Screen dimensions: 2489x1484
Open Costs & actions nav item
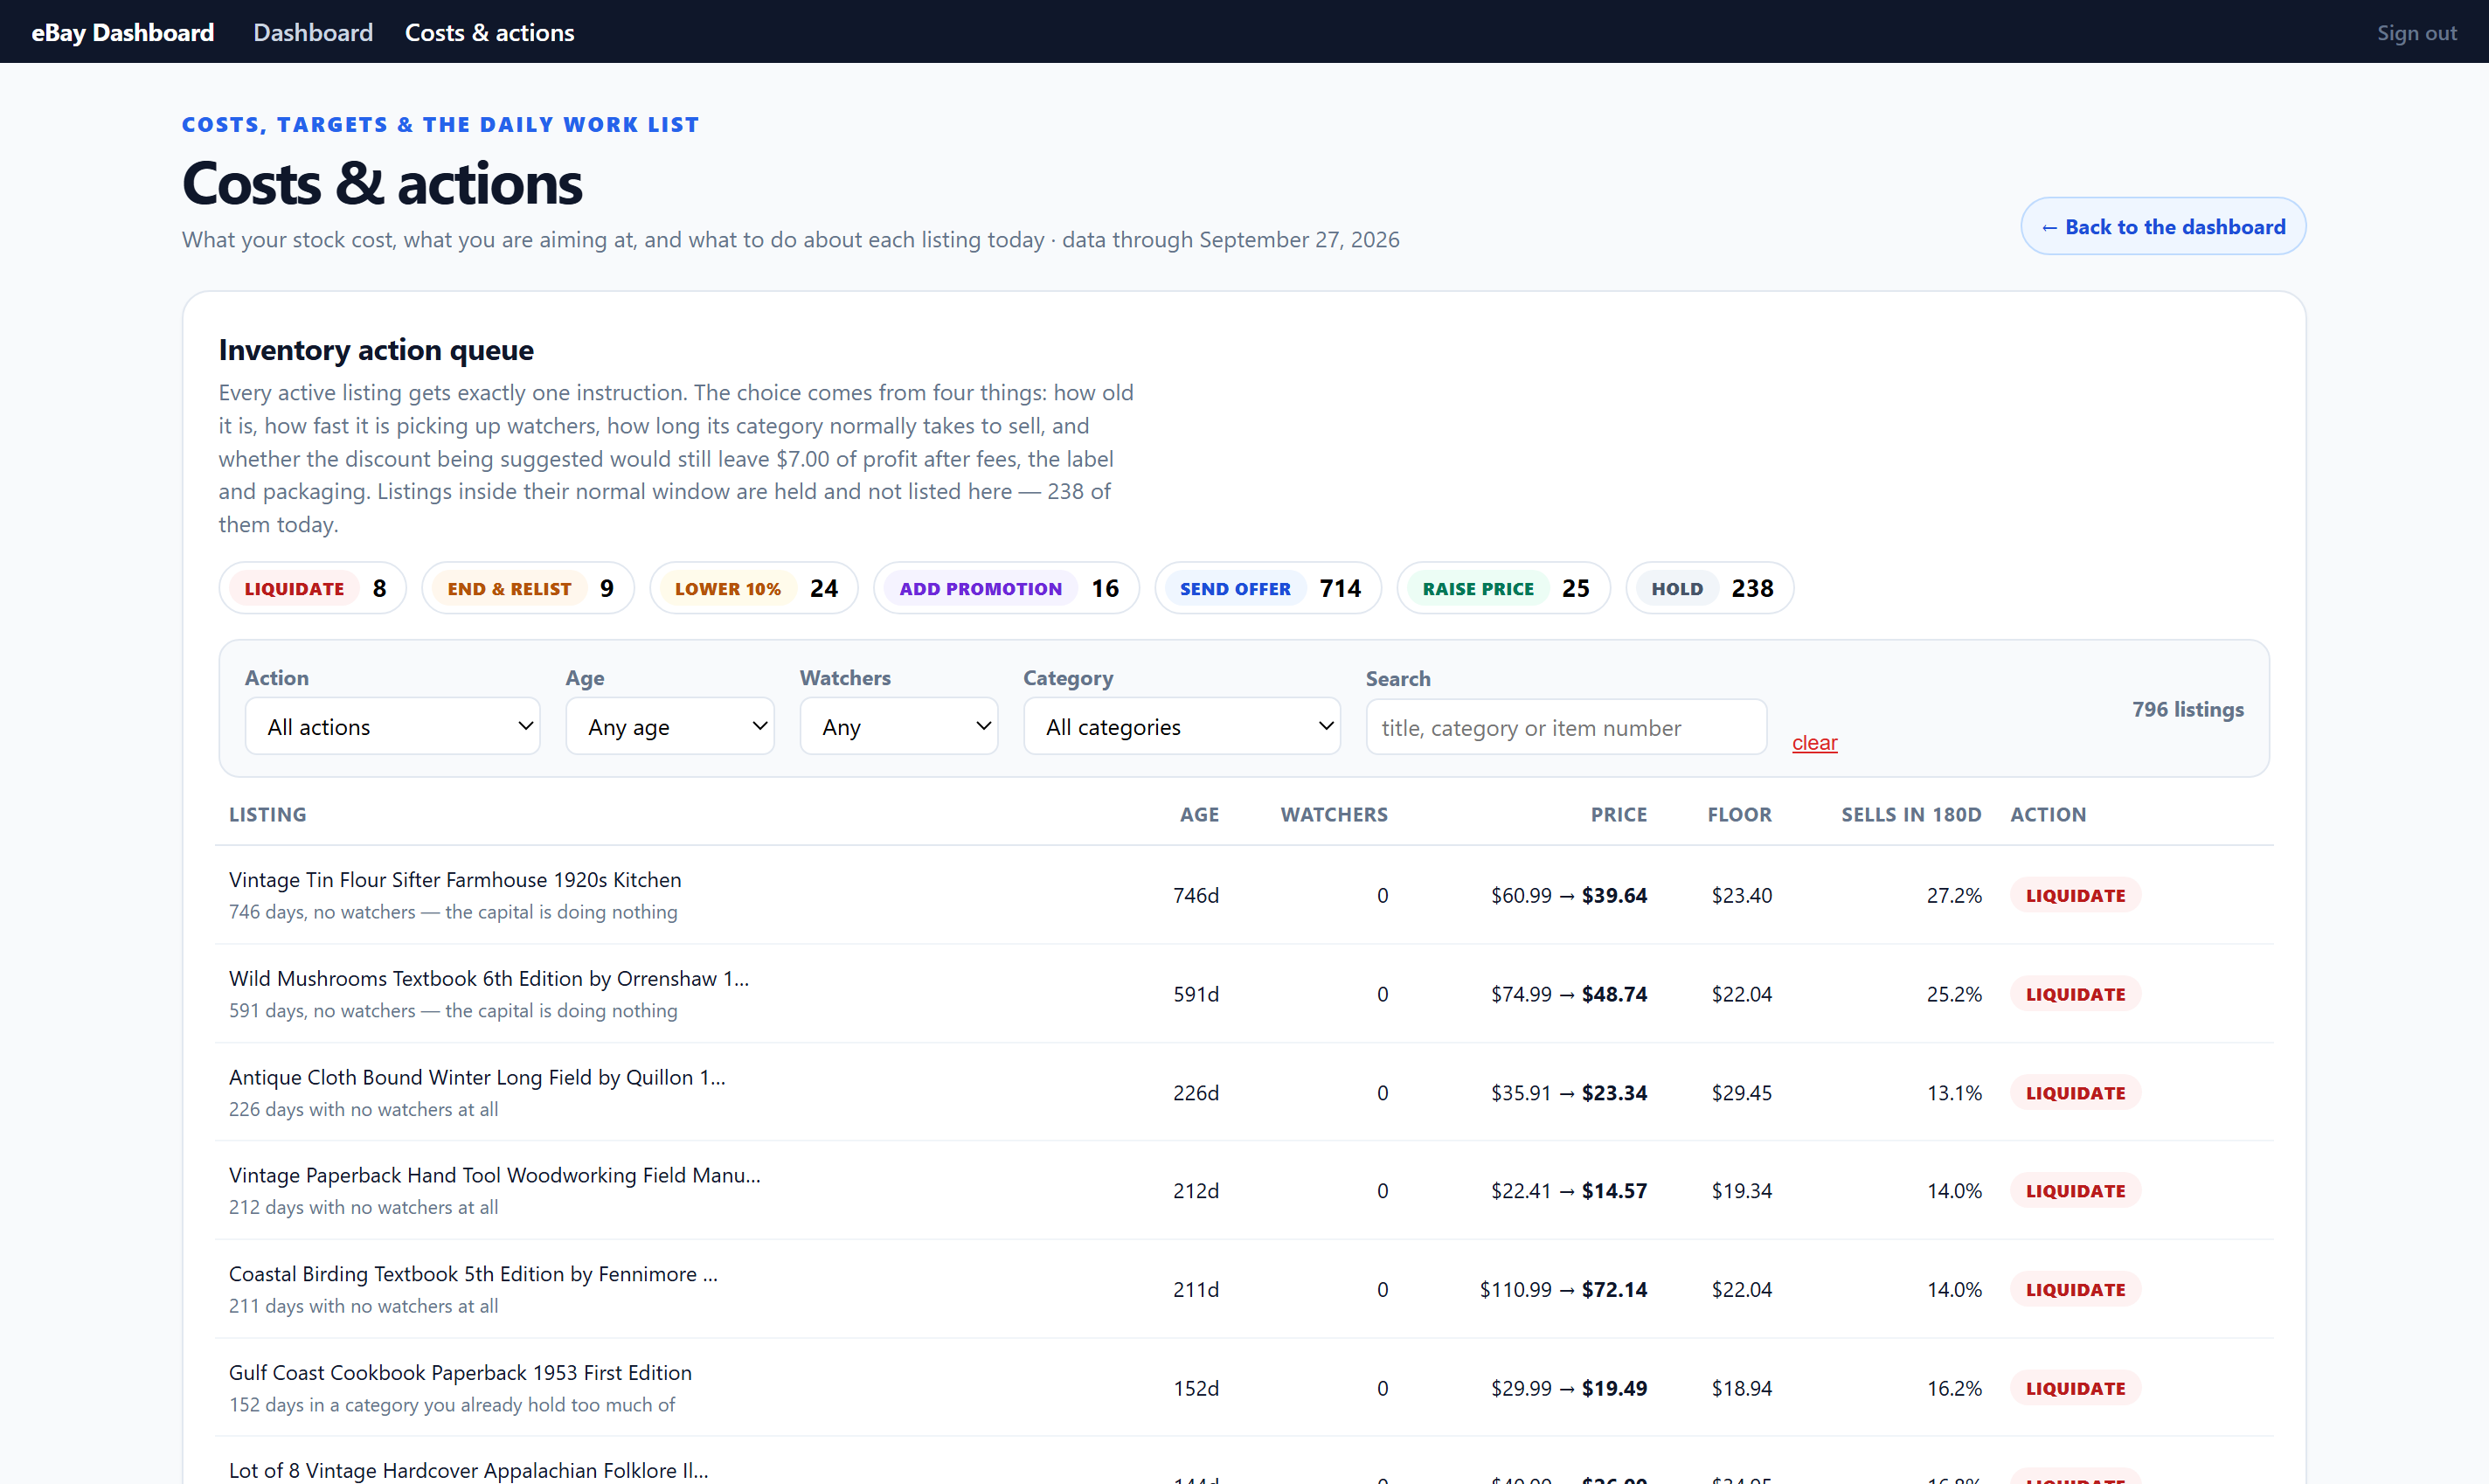489,32
